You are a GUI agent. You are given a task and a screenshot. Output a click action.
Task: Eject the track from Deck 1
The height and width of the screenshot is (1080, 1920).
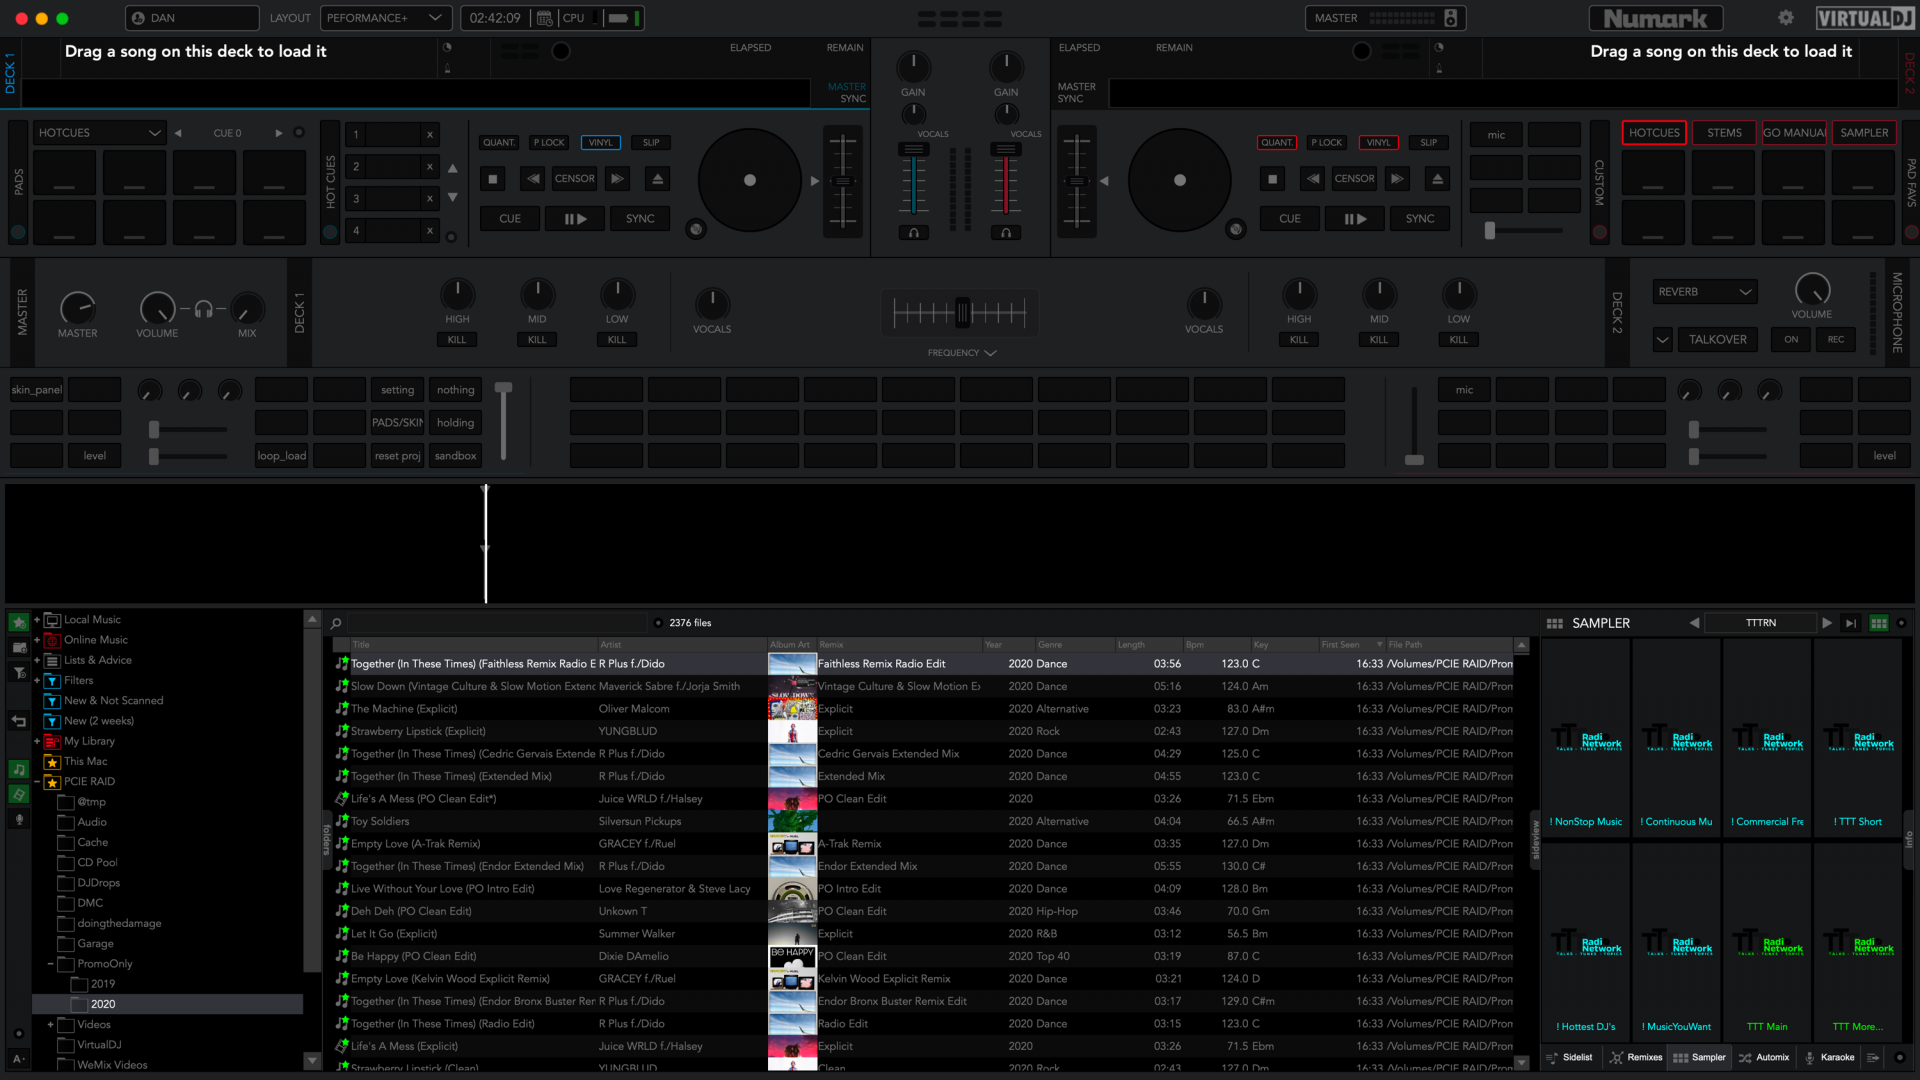click(657, 179)
